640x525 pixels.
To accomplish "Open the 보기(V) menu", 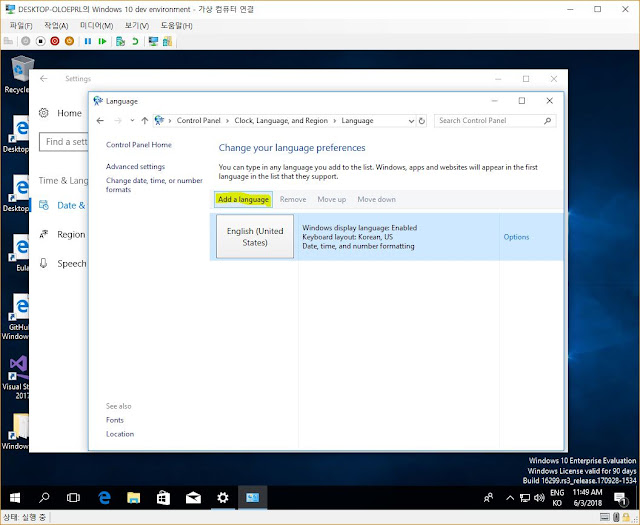I will click(137, 26).
